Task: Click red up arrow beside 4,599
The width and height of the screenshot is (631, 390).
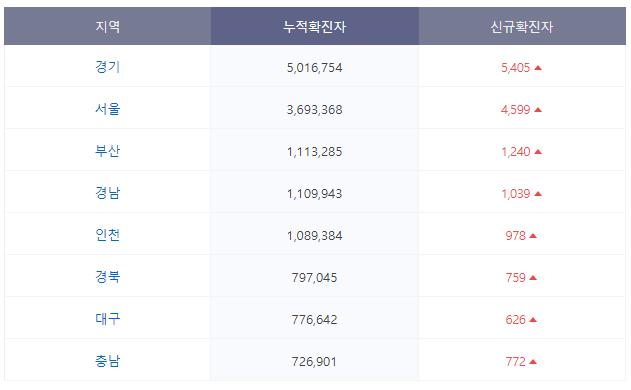Action: (x=538, y=110)
